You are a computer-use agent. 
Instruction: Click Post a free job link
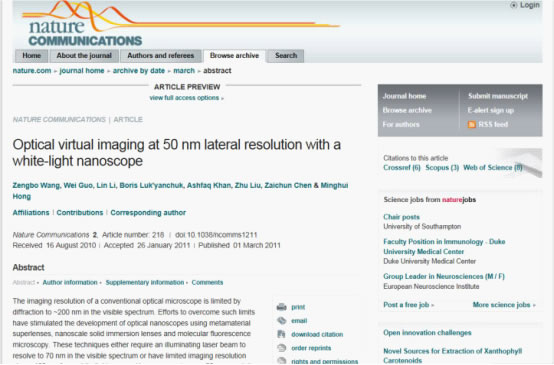coord(408,305)
